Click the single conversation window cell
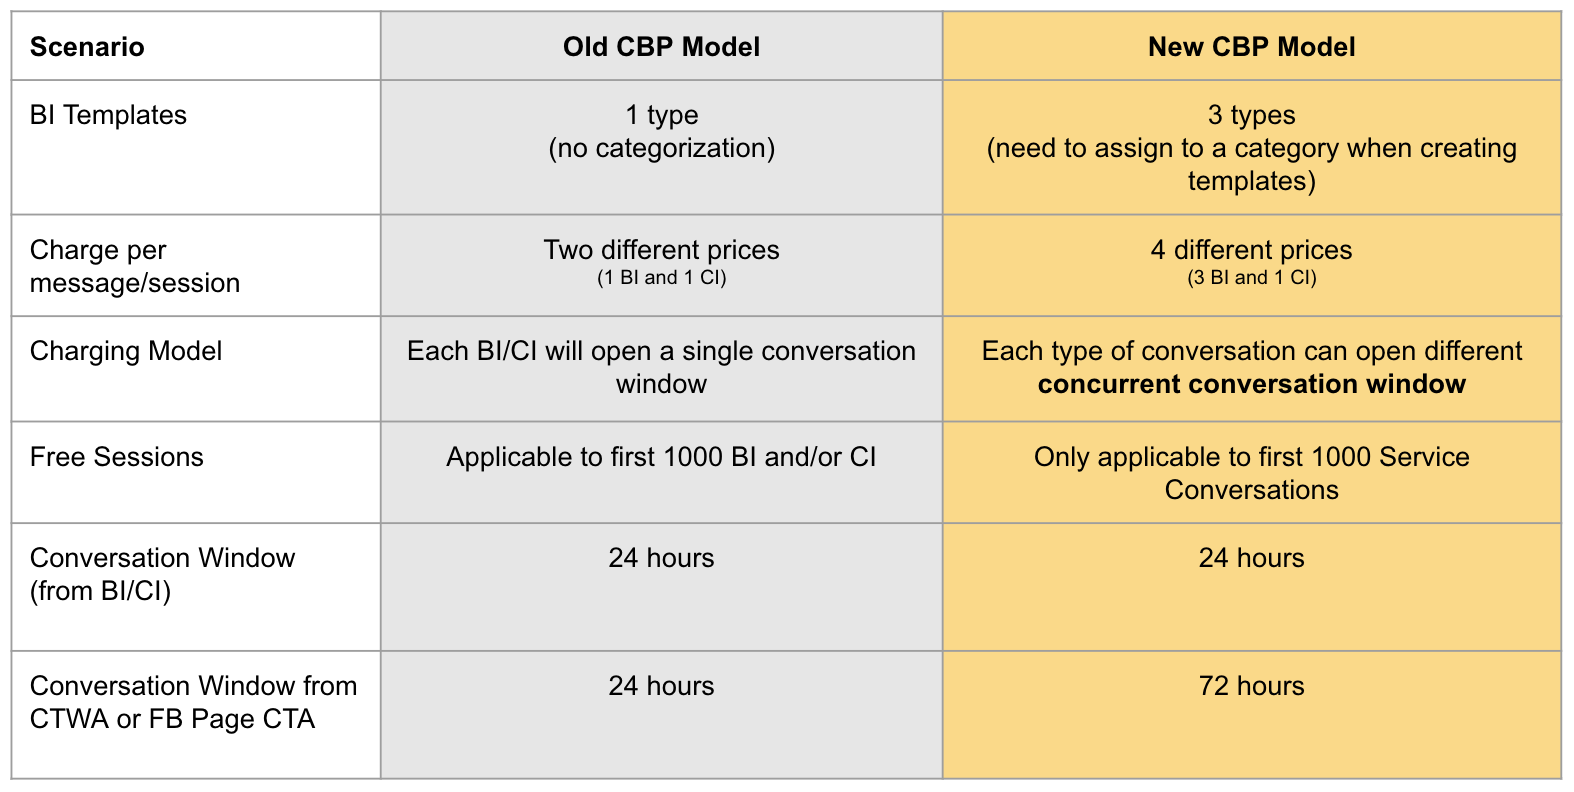Screen dimensions: 1574x792 click(x=661, y=369)
